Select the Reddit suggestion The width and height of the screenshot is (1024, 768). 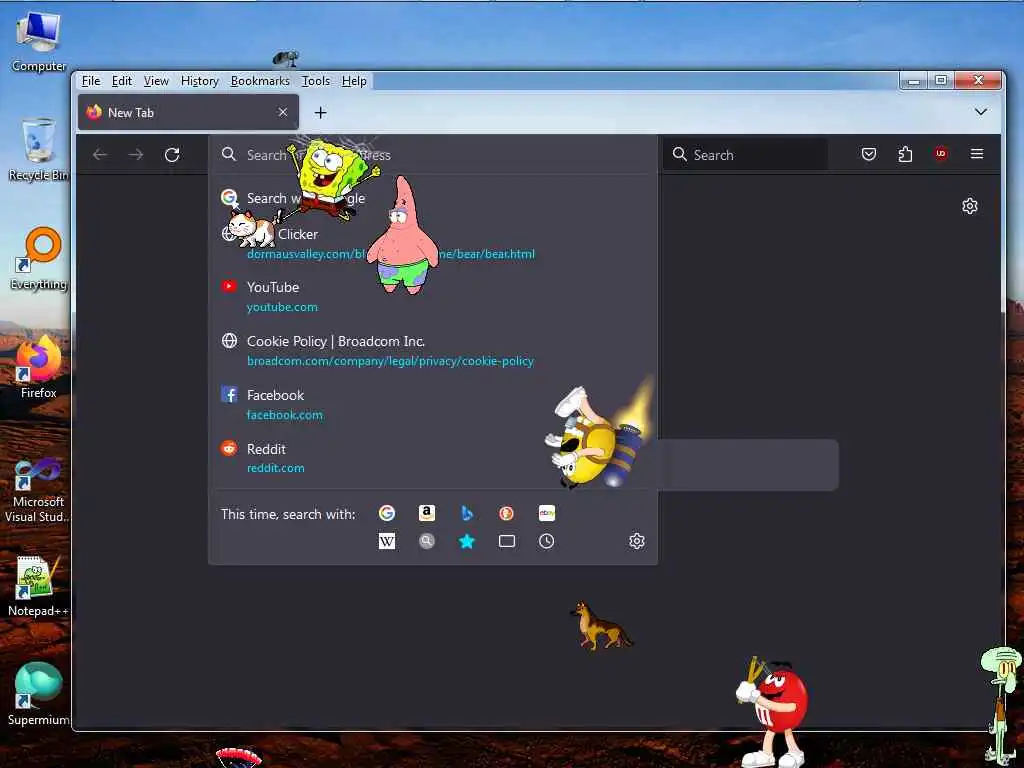click(x=432, y=458)
